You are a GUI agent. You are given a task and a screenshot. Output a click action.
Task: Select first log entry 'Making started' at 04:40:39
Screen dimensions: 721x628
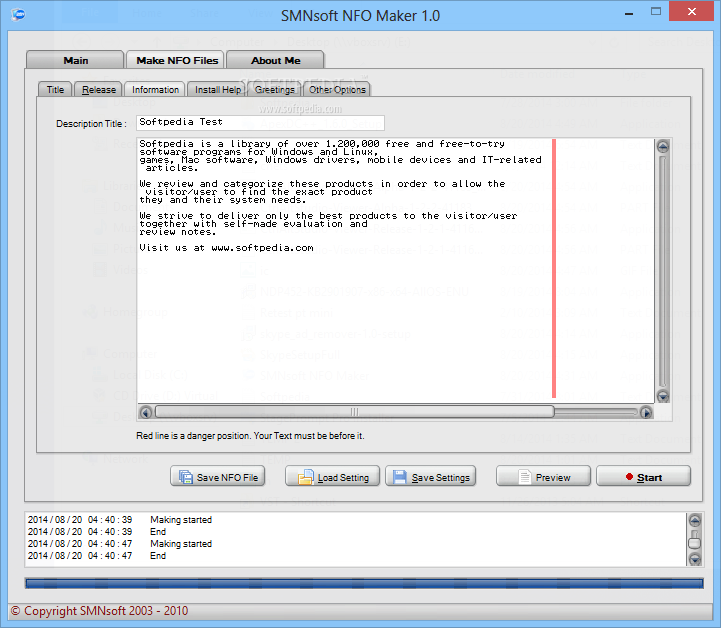[120, 520]
